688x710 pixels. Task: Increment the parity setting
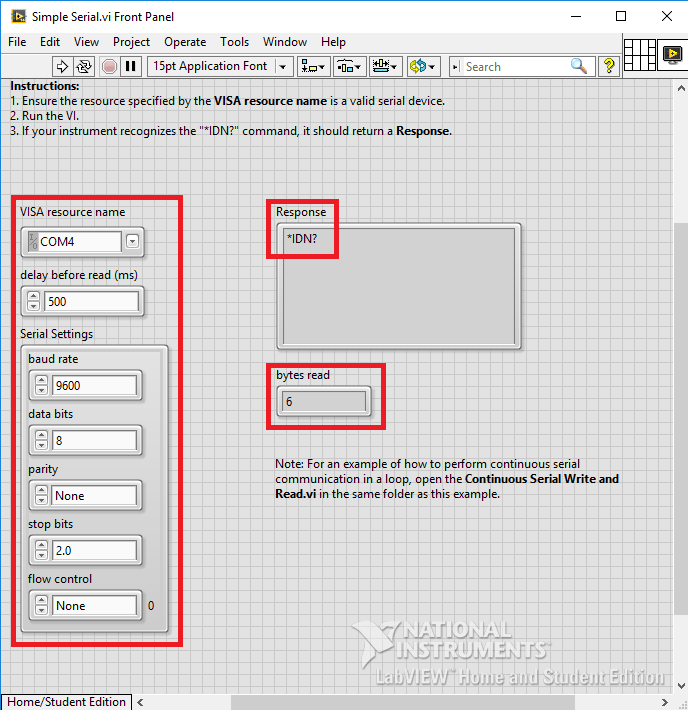tap(41, 490)
